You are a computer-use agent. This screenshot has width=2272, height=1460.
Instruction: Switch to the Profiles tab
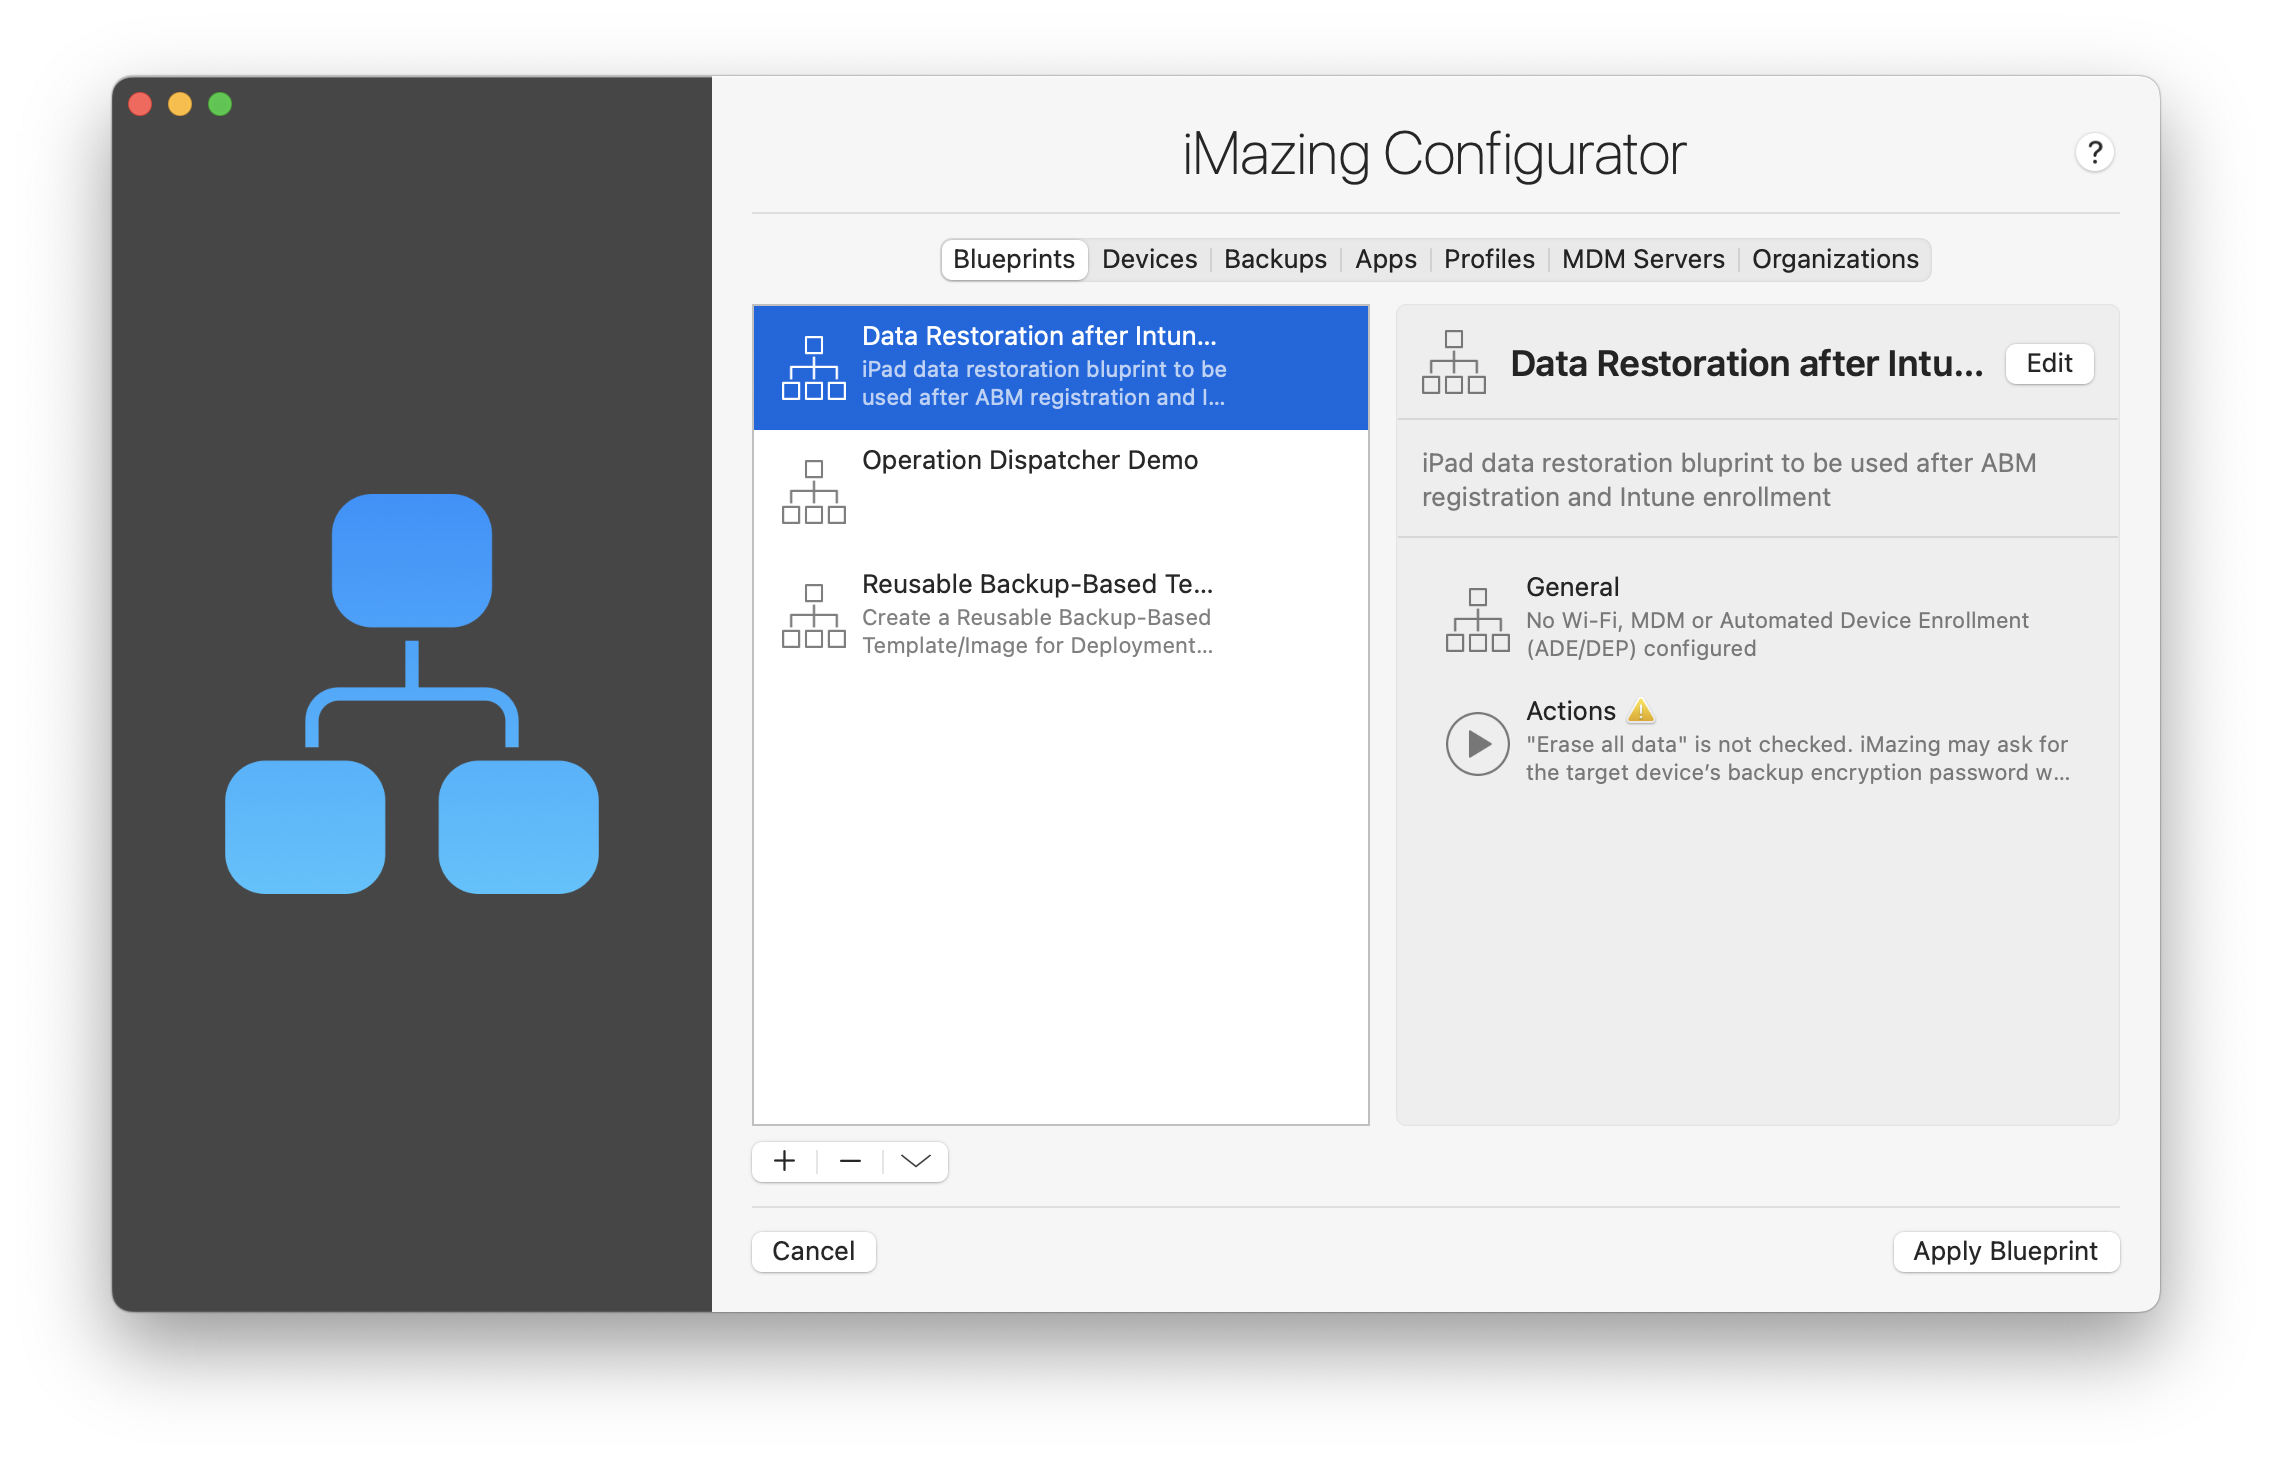click(1489, 259)
